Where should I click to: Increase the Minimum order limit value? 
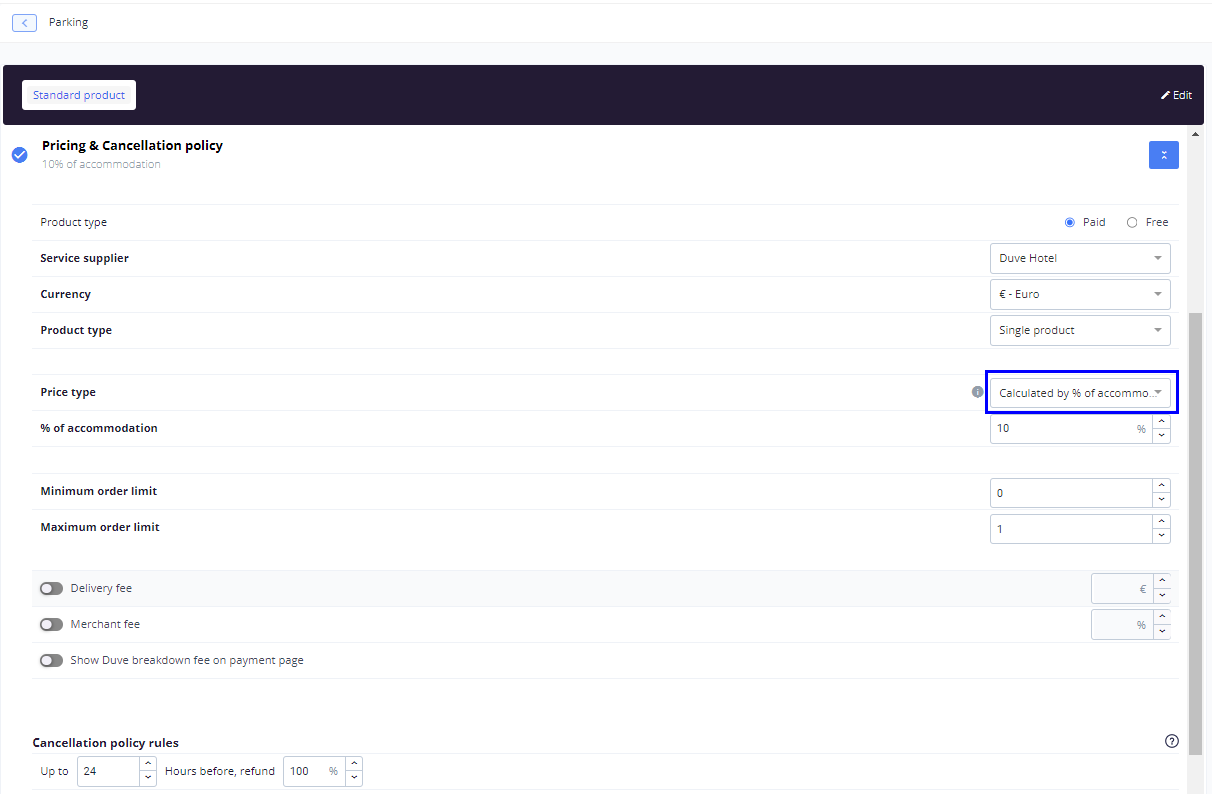click(1161, 486)
